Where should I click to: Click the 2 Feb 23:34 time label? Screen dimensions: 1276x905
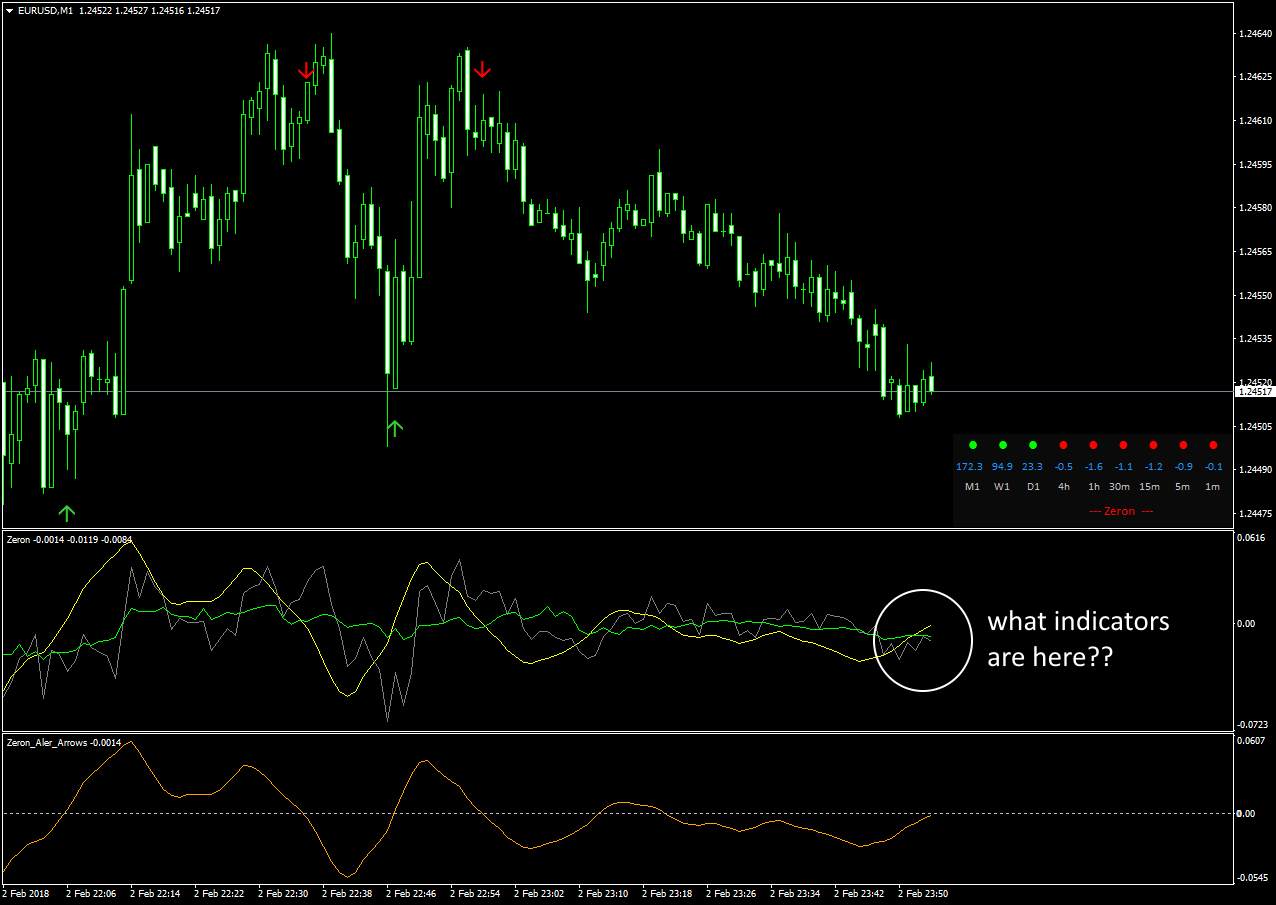coord(795,894)
